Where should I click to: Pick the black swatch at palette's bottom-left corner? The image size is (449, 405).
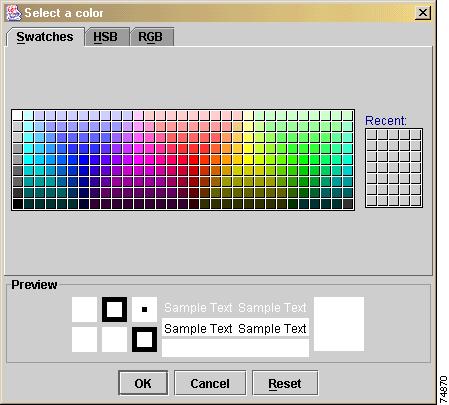(17, 204)
